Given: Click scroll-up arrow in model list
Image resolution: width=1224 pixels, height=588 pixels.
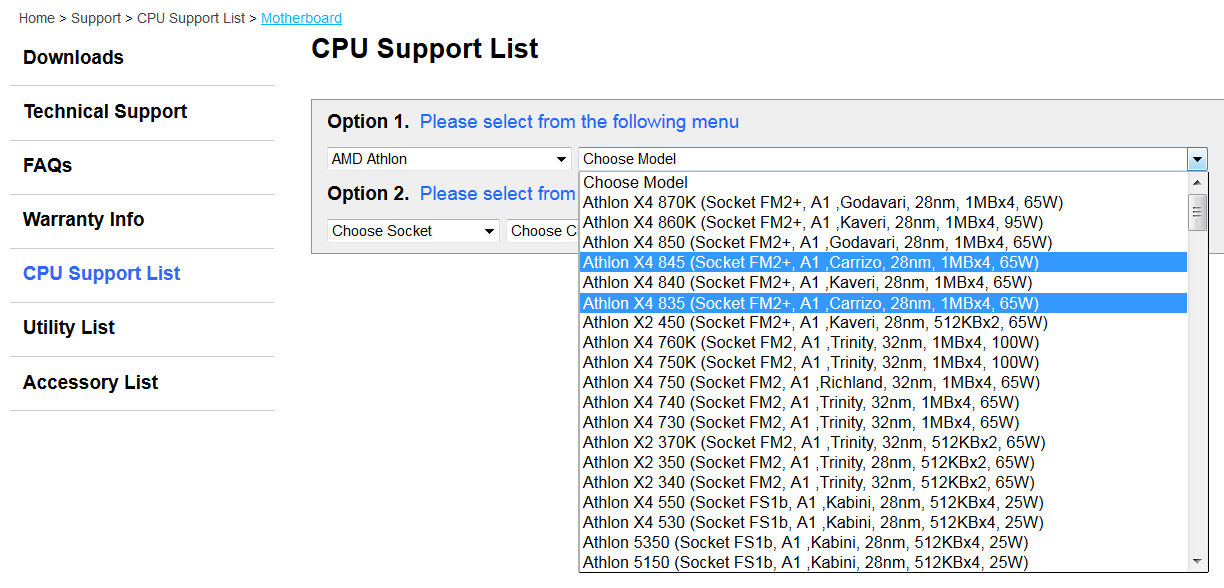Looking at the screenshot, I should tap(1197, 183).
